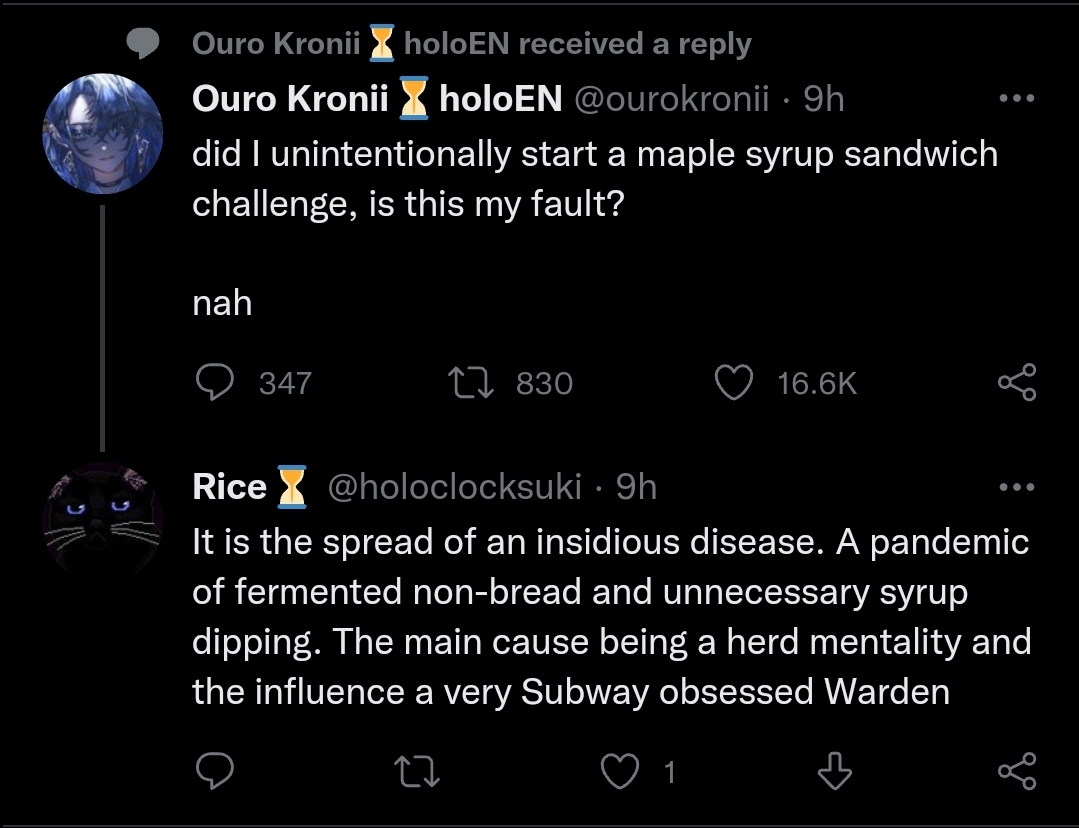Open the 9h timestamp on Rice's reply

[637, 487]
